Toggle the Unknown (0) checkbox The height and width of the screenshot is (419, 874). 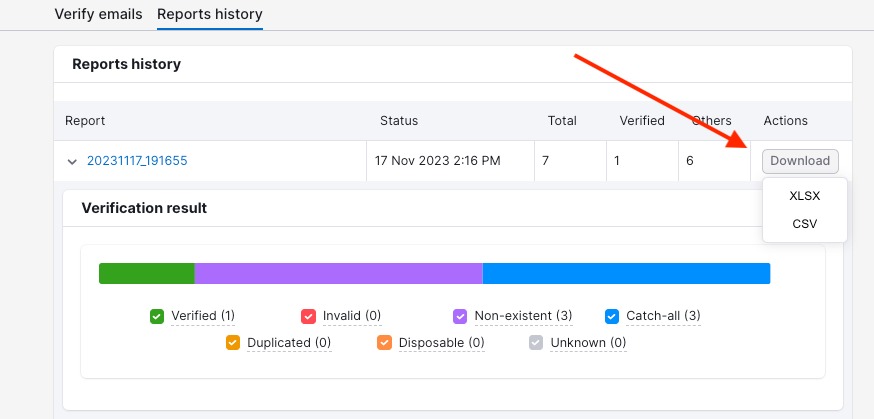click(536, 343)
